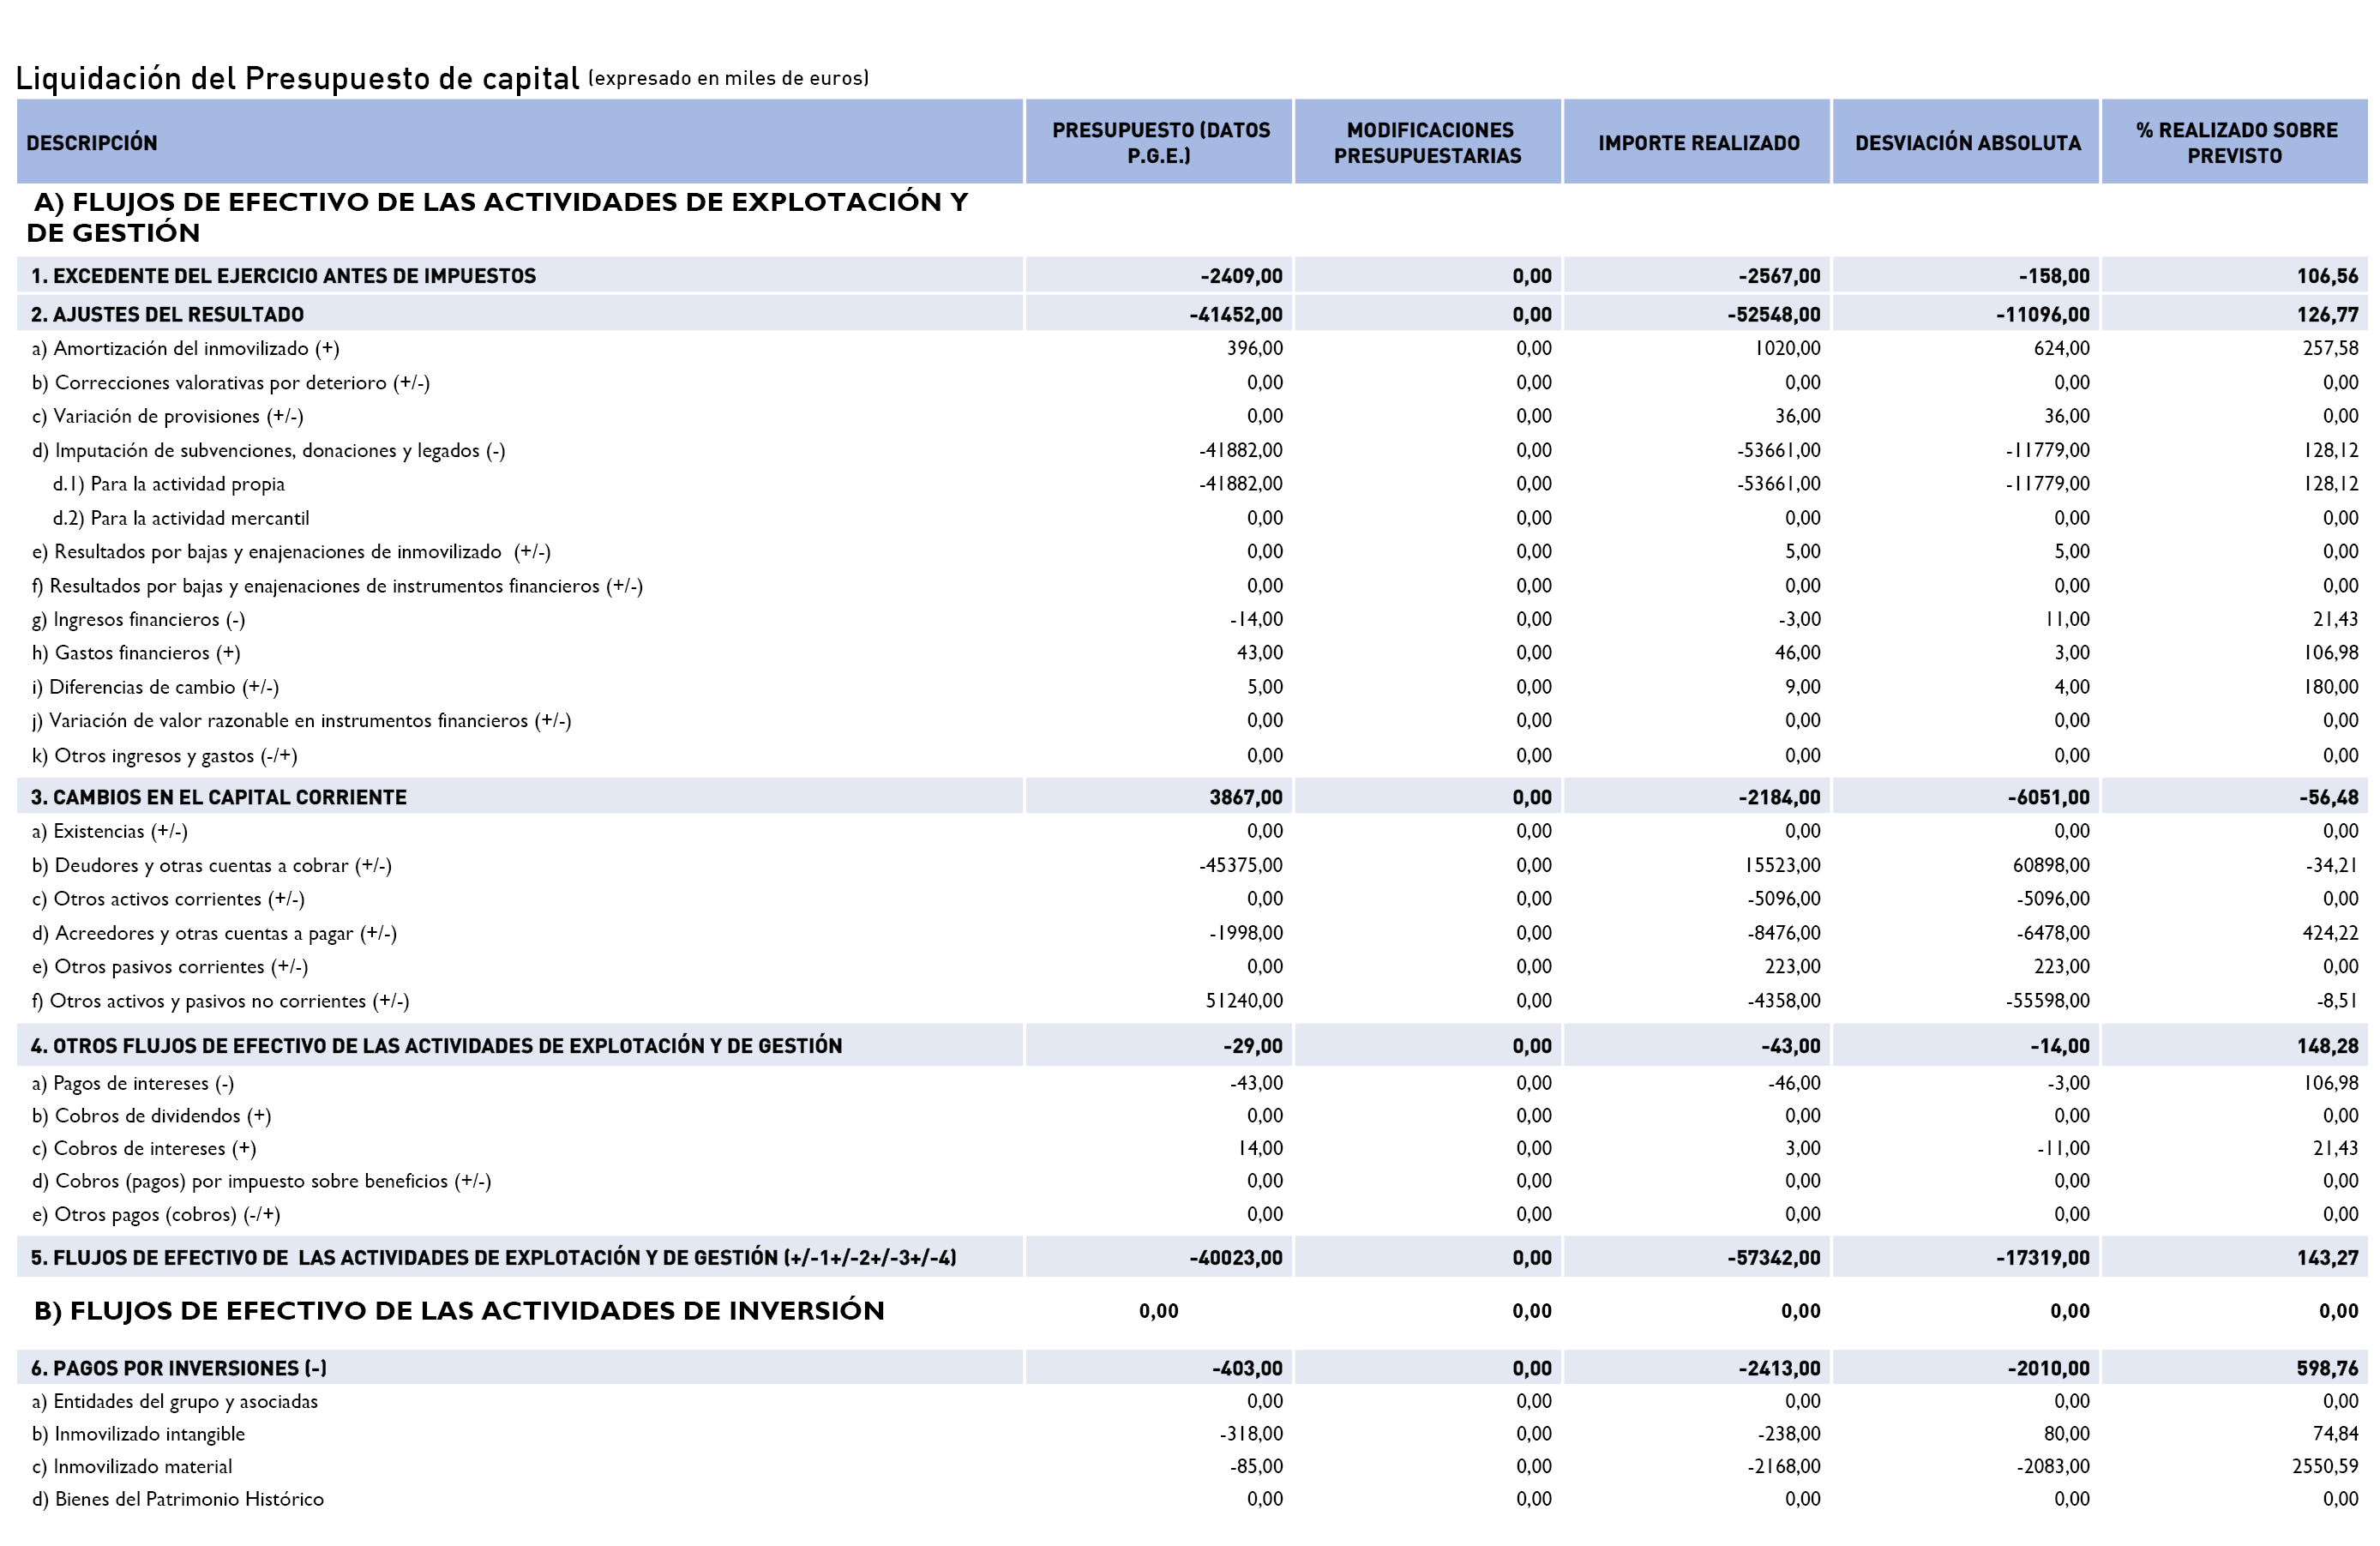Select row d) Bienes del Patrimonio Histórico
Screen dimensions: 2380x1546
[1192, 1499]
